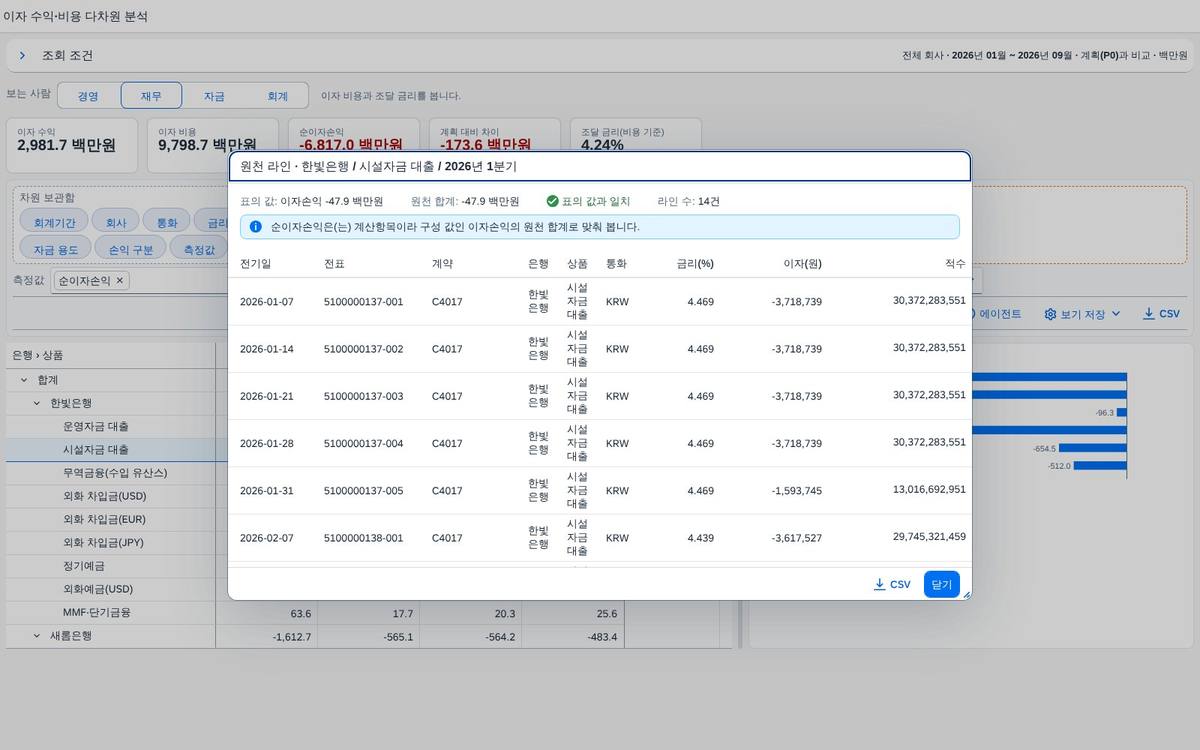Open the 보기 저장 dropdown
This screenshot has width=1200, height=750.
point(1083,314)
